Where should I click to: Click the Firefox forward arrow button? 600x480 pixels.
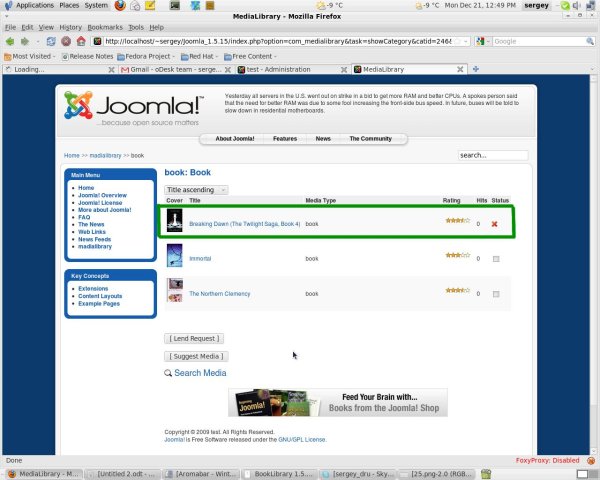25,41
